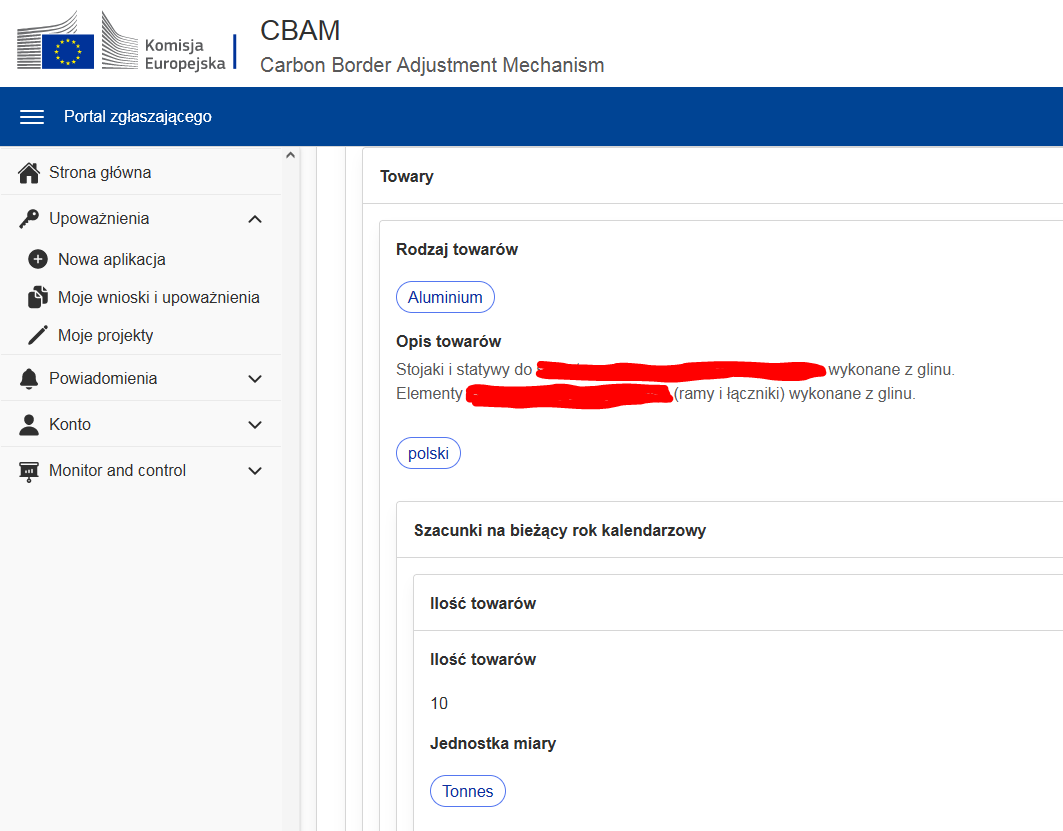The width and height of the screenshot is (1063, 831).
Task: Click the Towary section header
Action: [x=407, y=176]
